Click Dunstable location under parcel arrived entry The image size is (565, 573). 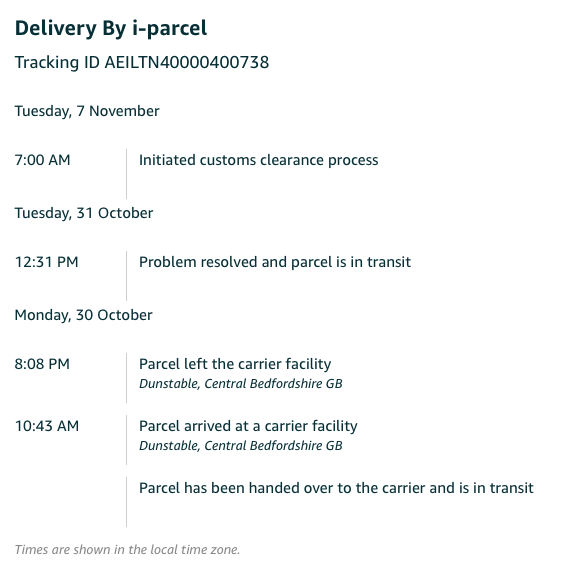240,446
